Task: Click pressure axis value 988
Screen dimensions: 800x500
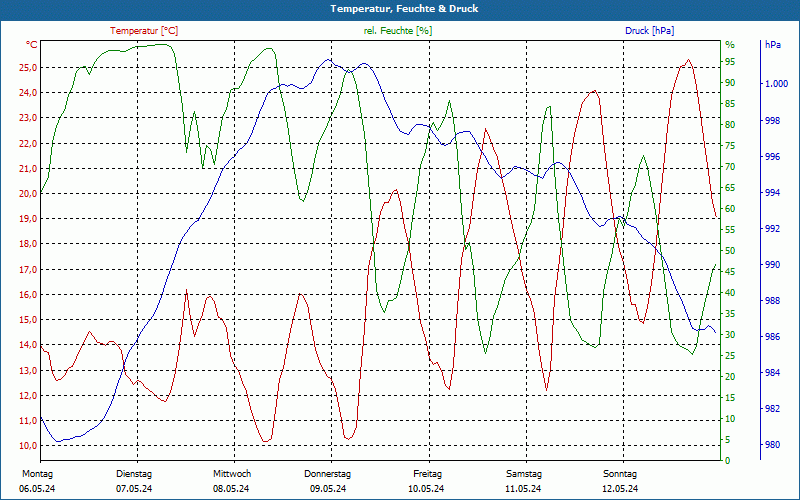Action: coord(772,301)
